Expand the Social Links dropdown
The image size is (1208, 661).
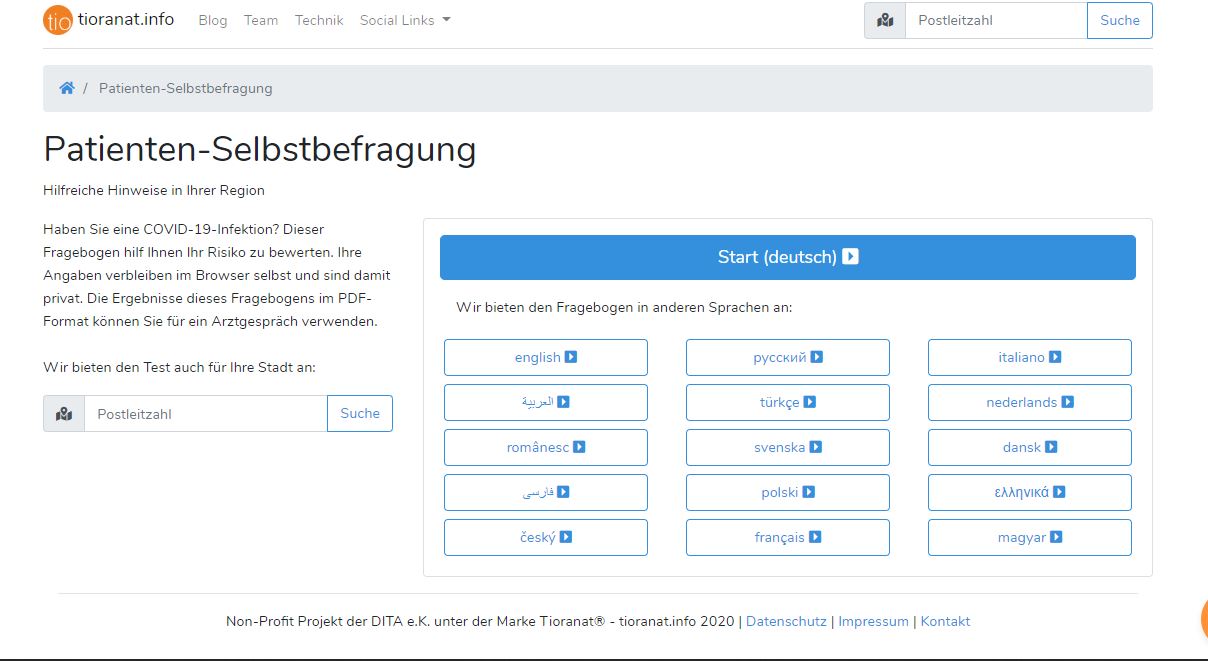[405, 20]
